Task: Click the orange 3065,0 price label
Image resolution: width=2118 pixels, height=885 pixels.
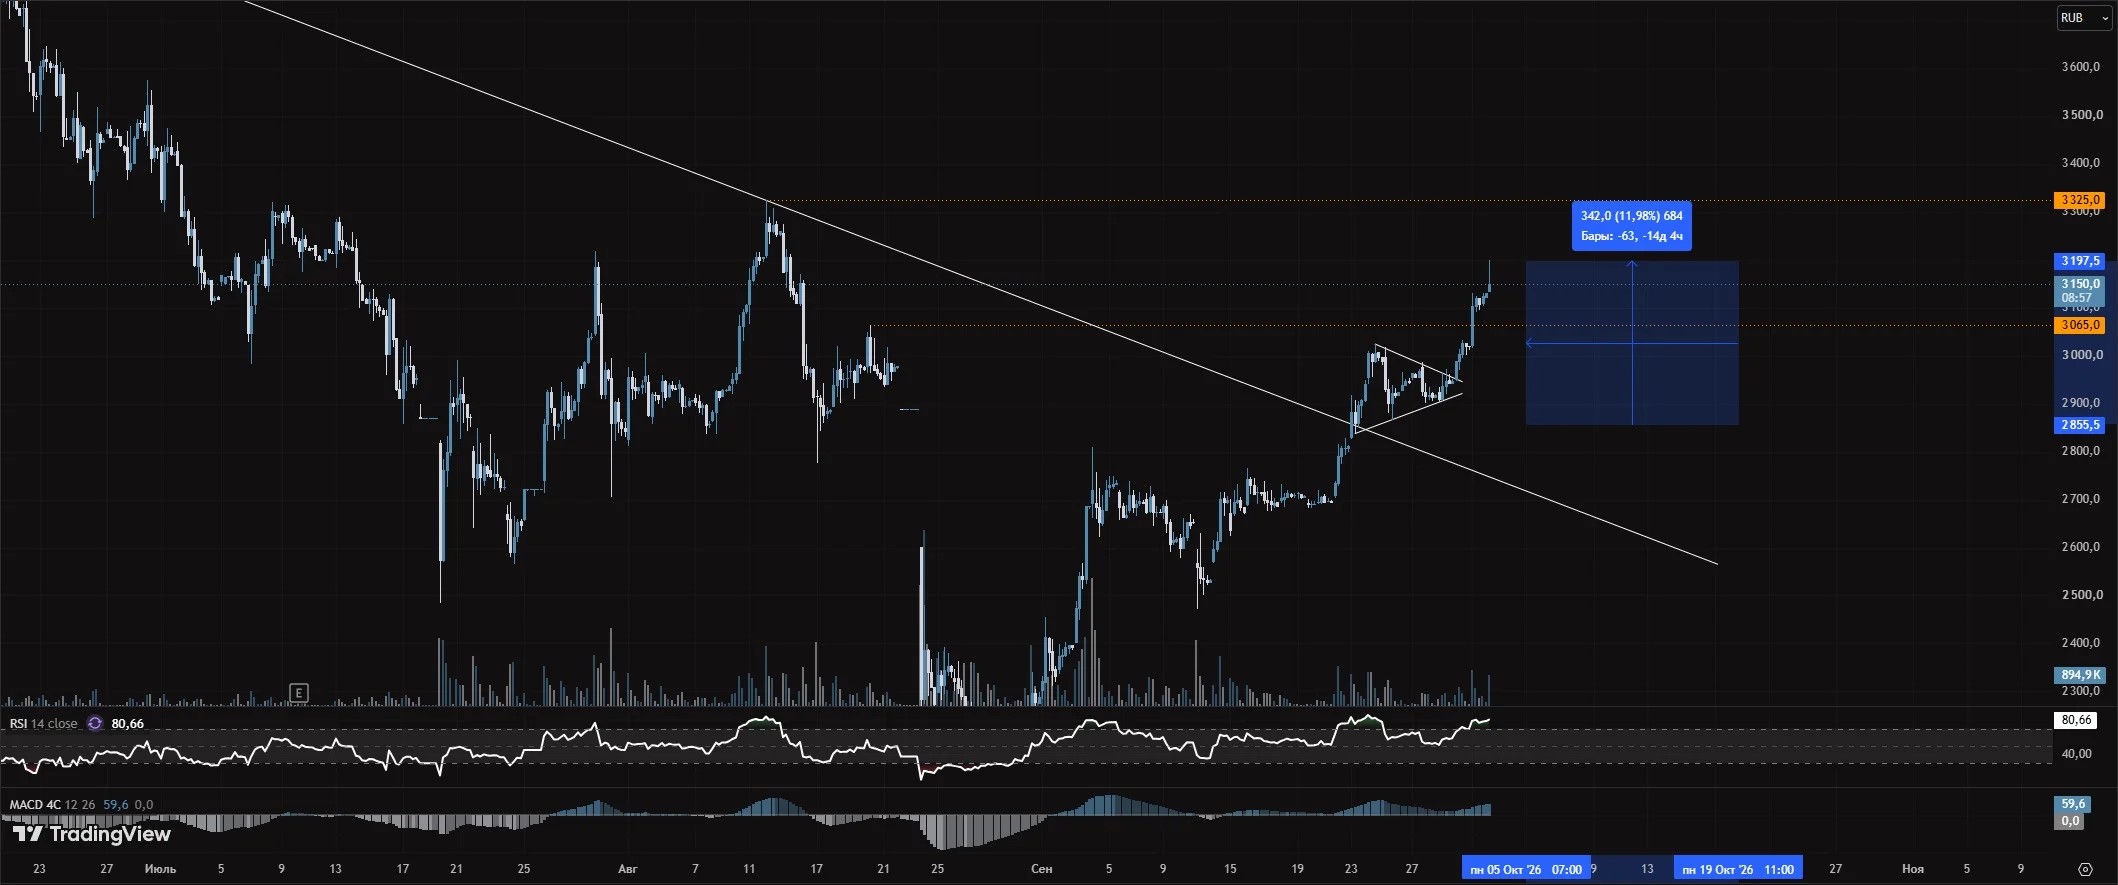Action: click(x=2079, y=325)
